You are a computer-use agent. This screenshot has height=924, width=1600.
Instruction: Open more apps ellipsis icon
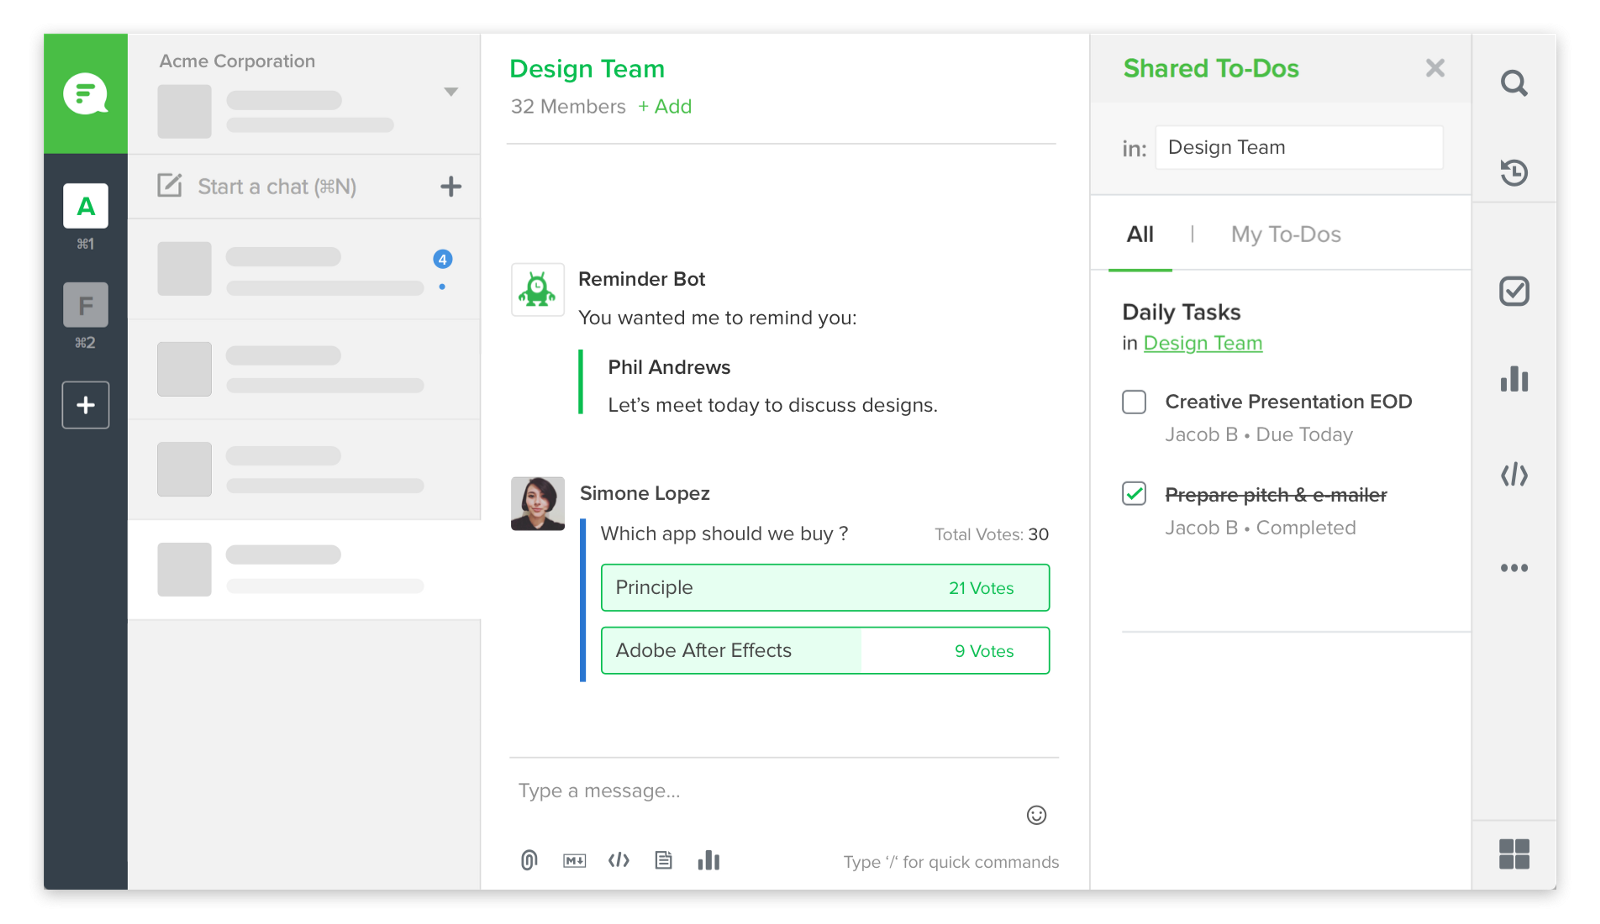[1514, 568]
